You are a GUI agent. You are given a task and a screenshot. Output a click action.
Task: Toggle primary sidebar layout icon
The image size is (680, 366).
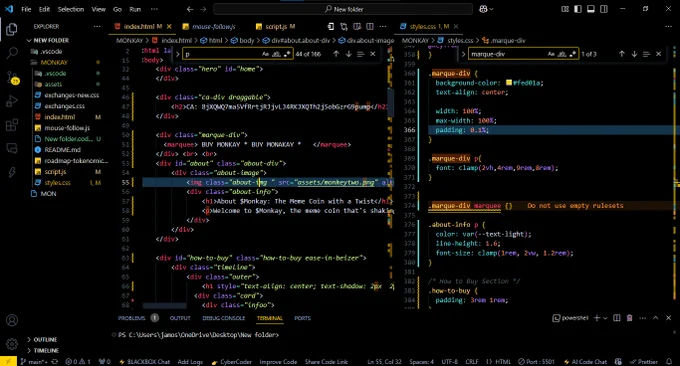point(578,9)
